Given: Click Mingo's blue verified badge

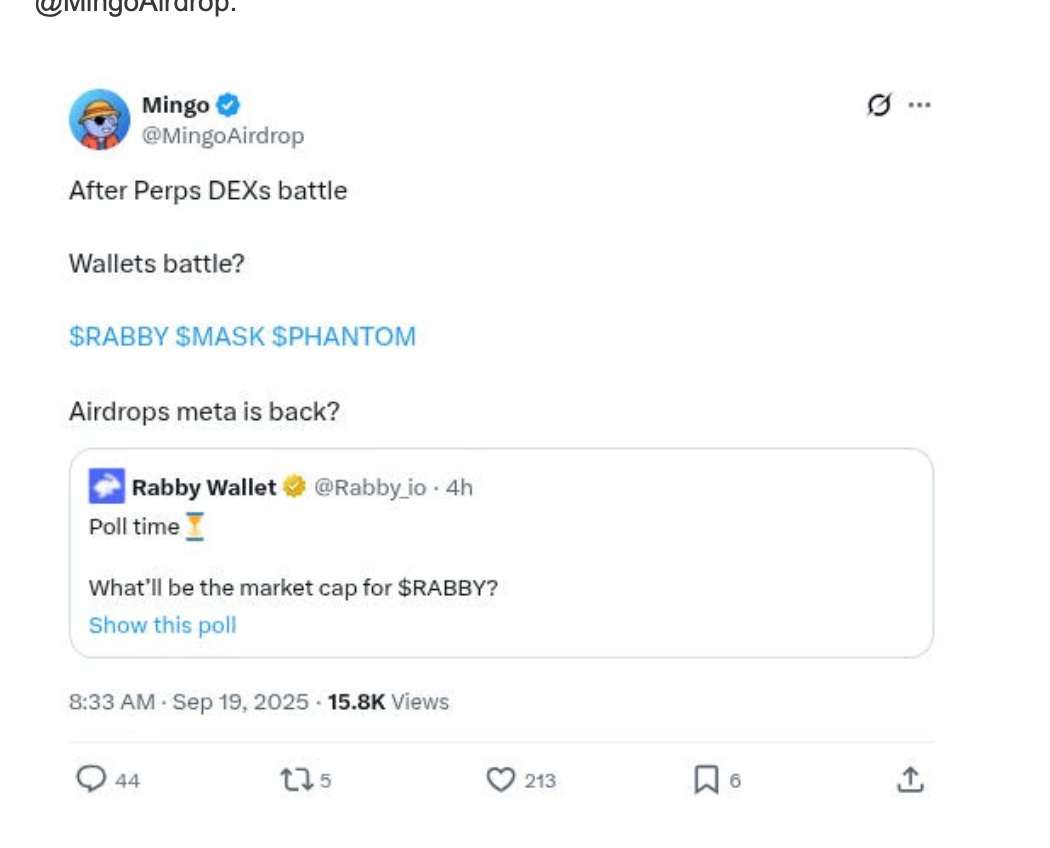Looking at the screenshot, I should [x=229, y=104].
